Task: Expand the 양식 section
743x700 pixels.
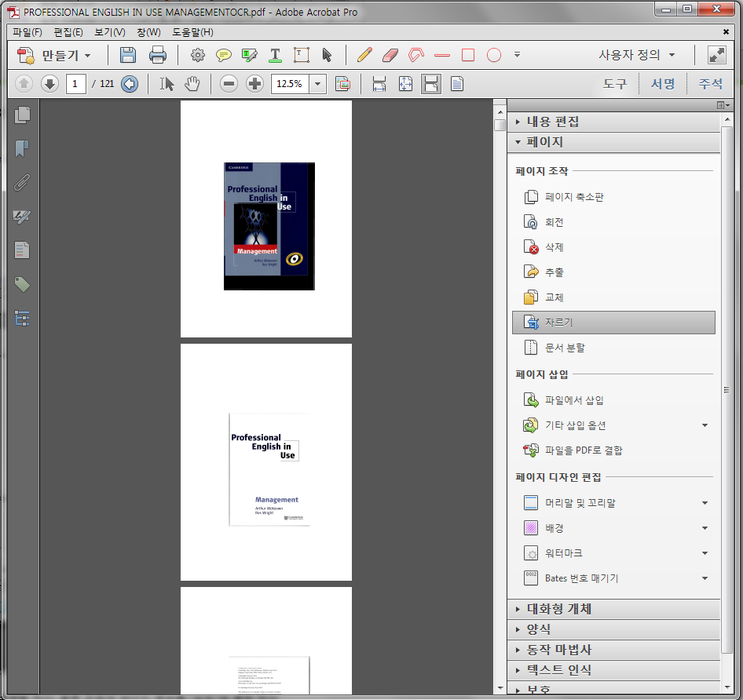Action: 614,629
